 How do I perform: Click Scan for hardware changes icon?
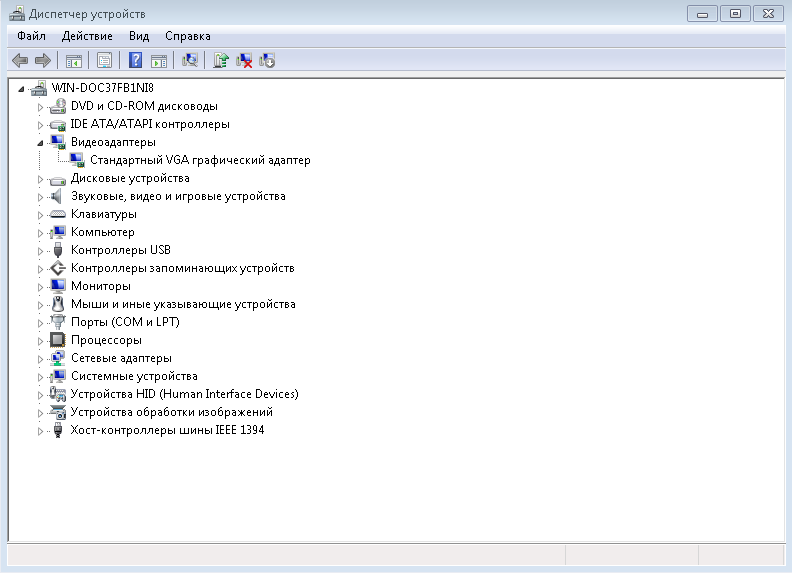[x=189, y=60]
